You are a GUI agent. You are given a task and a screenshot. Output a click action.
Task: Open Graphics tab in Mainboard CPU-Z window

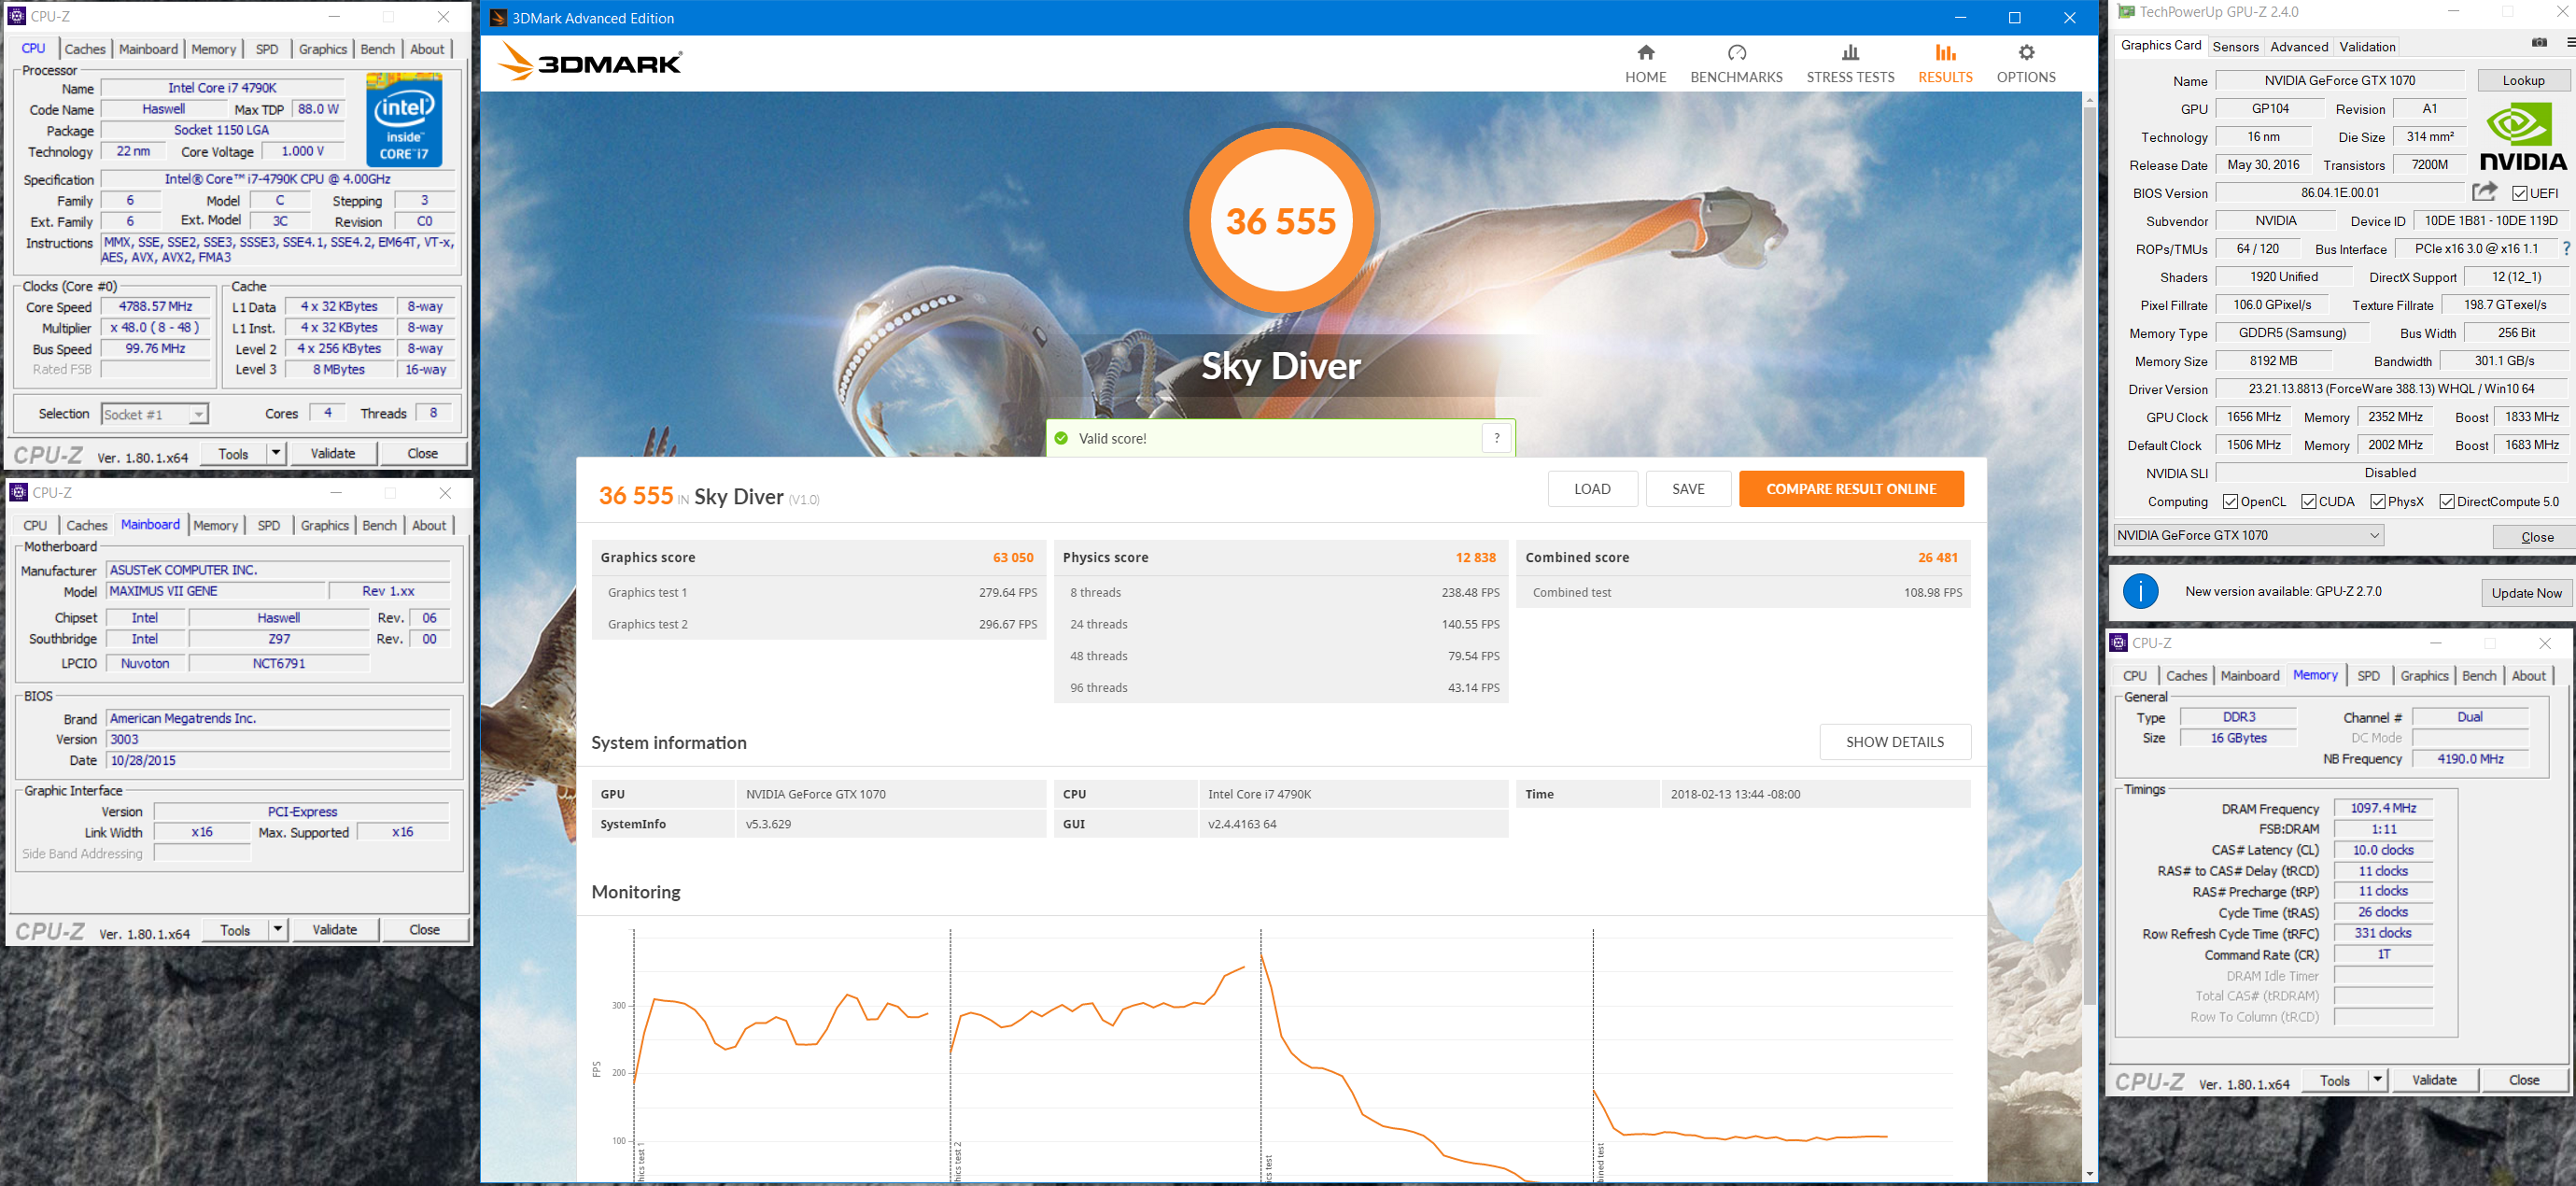tap(325, 525)
